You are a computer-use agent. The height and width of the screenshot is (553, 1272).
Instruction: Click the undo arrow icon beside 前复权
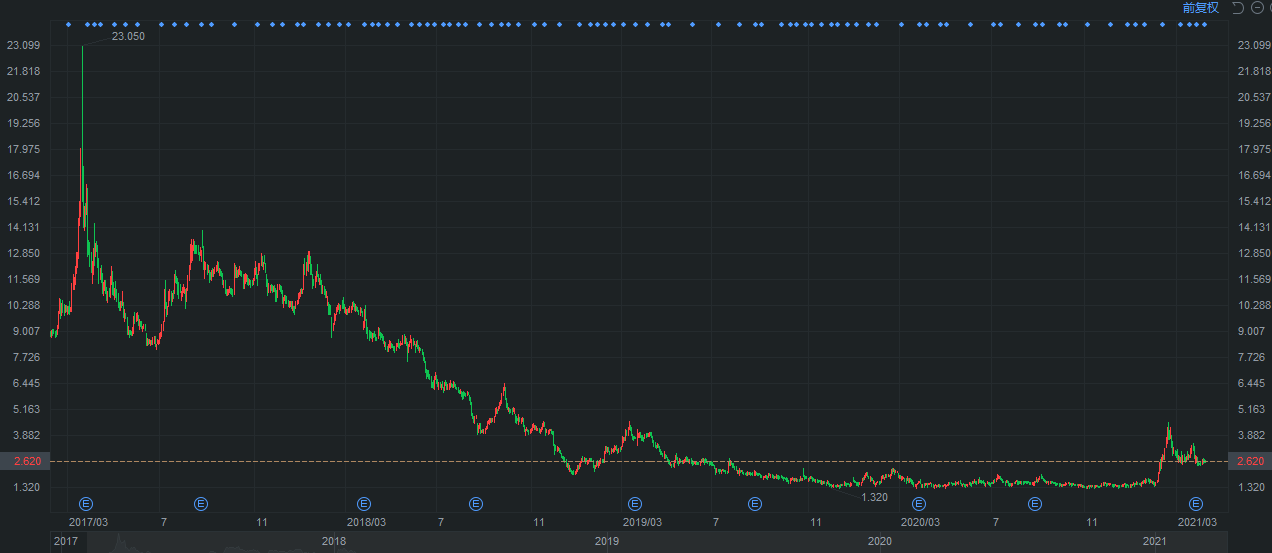(1238, 8)
